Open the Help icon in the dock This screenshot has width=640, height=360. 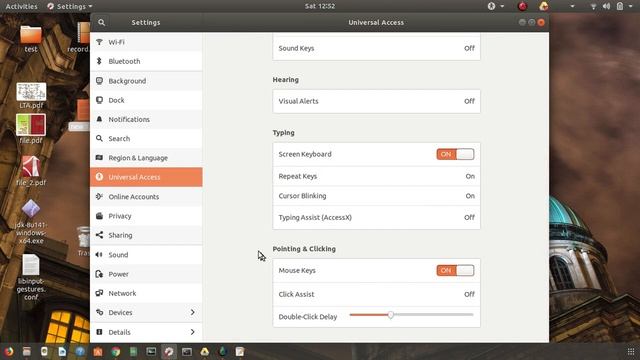coord(80,351)
